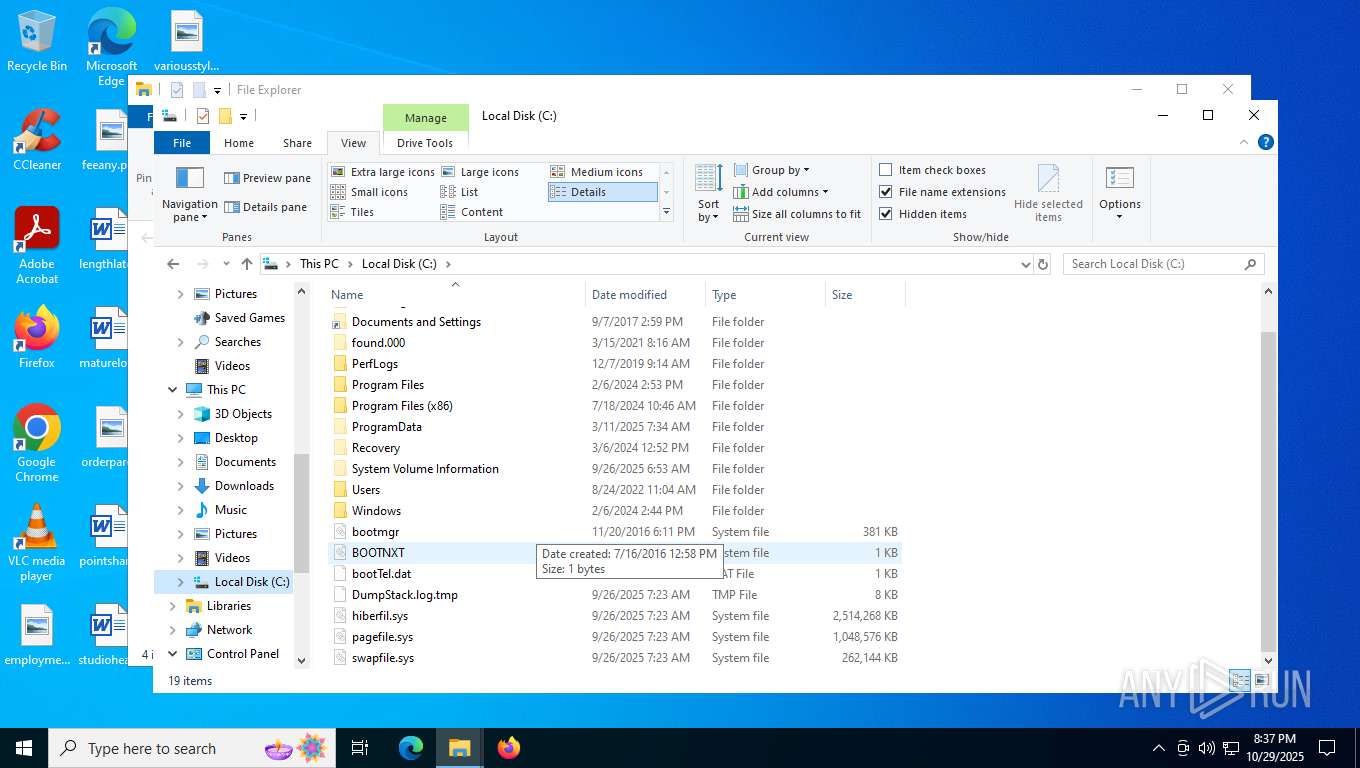This screenshot has width=1360, height=768.
Task: Go up one folder level
Action: pyautogui.click(x=246, y=264)
